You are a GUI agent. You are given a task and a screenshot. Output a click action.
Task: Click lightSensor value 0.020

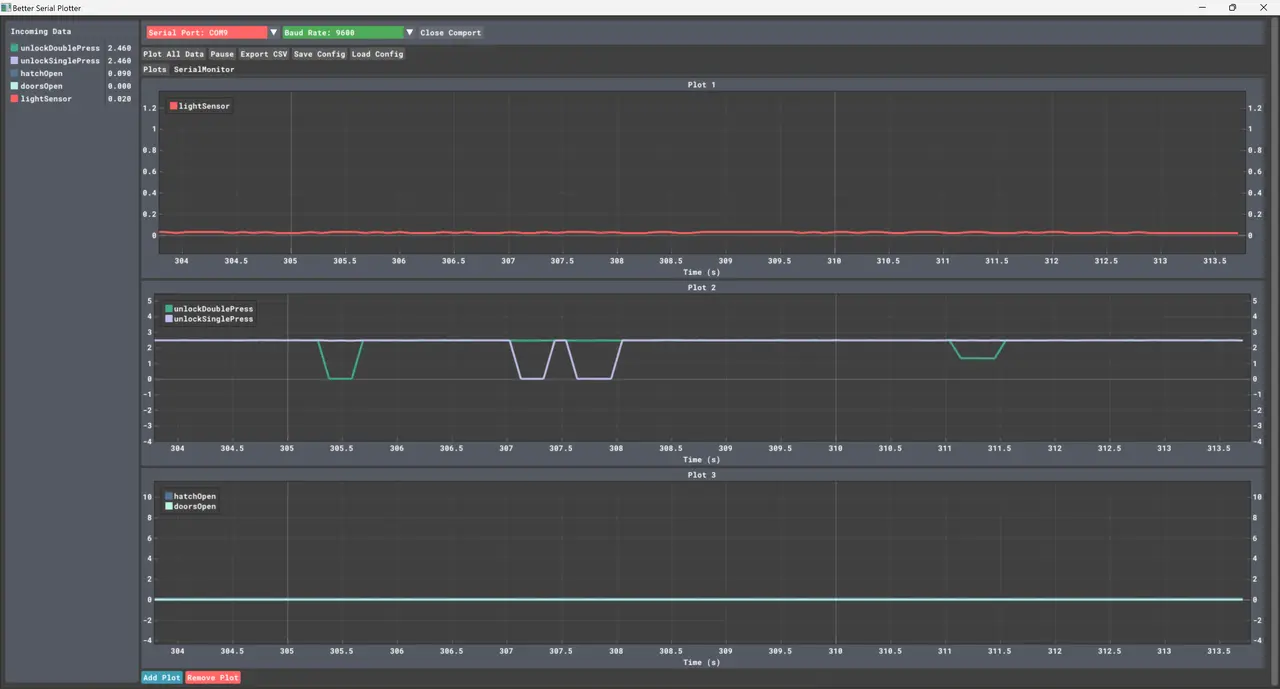click(119, 99)
